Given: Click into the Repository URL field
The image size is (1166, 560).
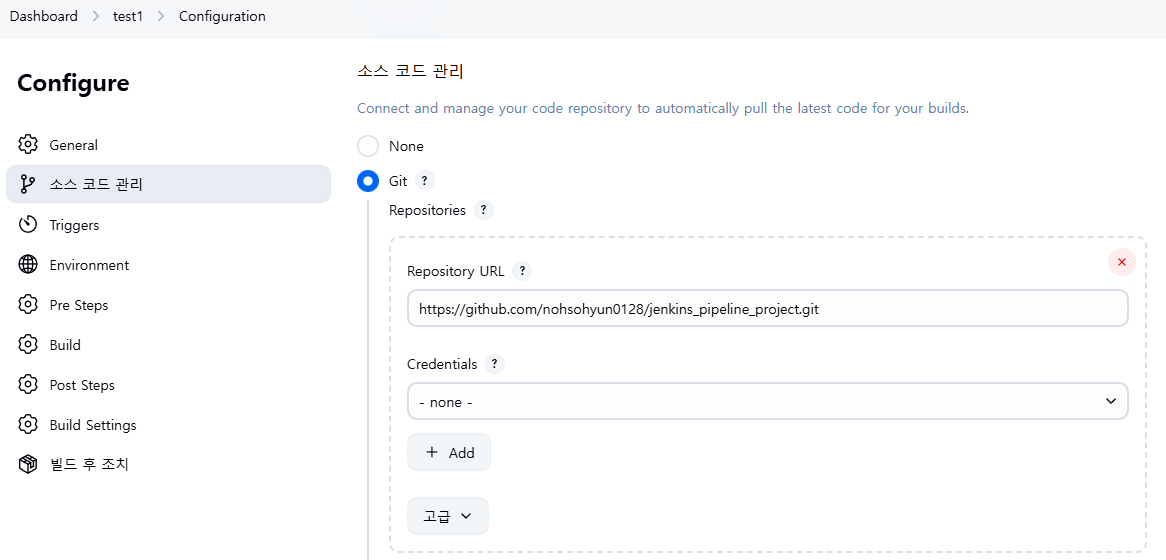Looking at the screenshot, I should click(x=767, y=309).
